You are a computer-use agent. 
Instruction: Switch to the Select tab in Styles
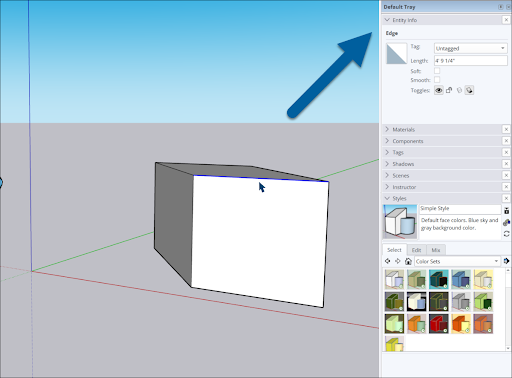tap(394, 250)
